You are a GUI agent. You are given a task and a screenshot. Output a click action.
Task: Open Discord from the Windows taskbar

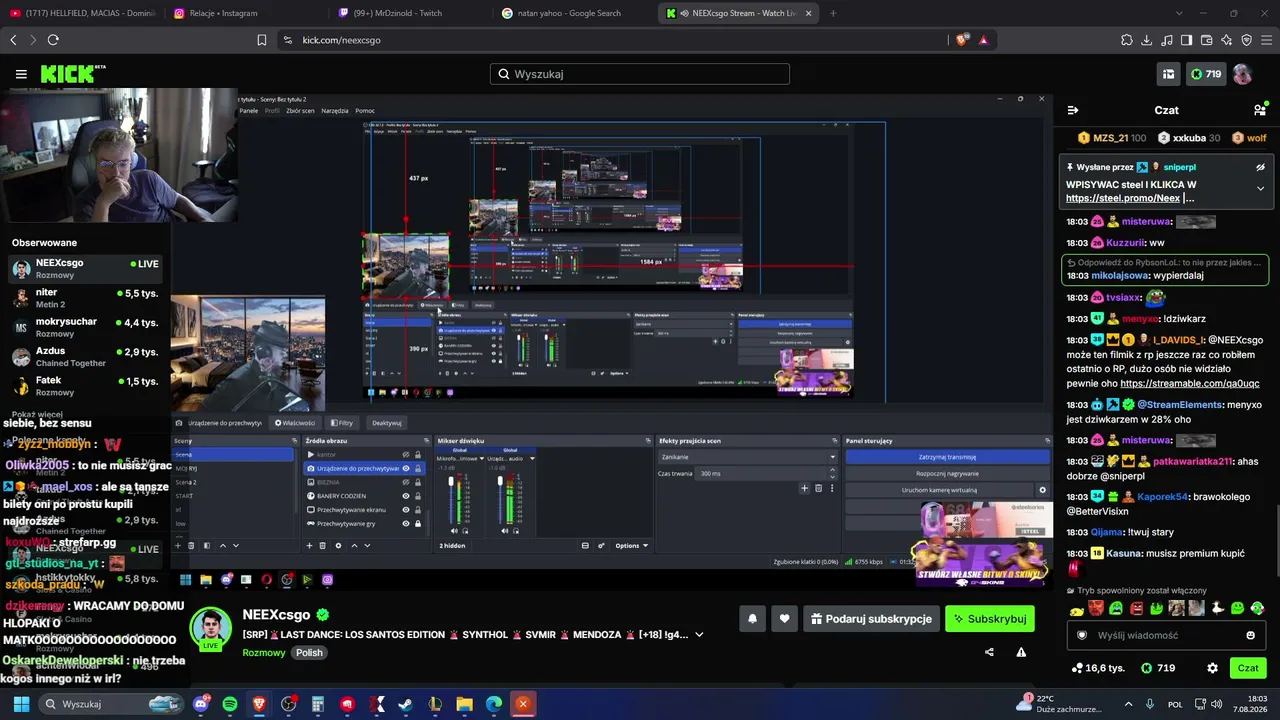201,704
